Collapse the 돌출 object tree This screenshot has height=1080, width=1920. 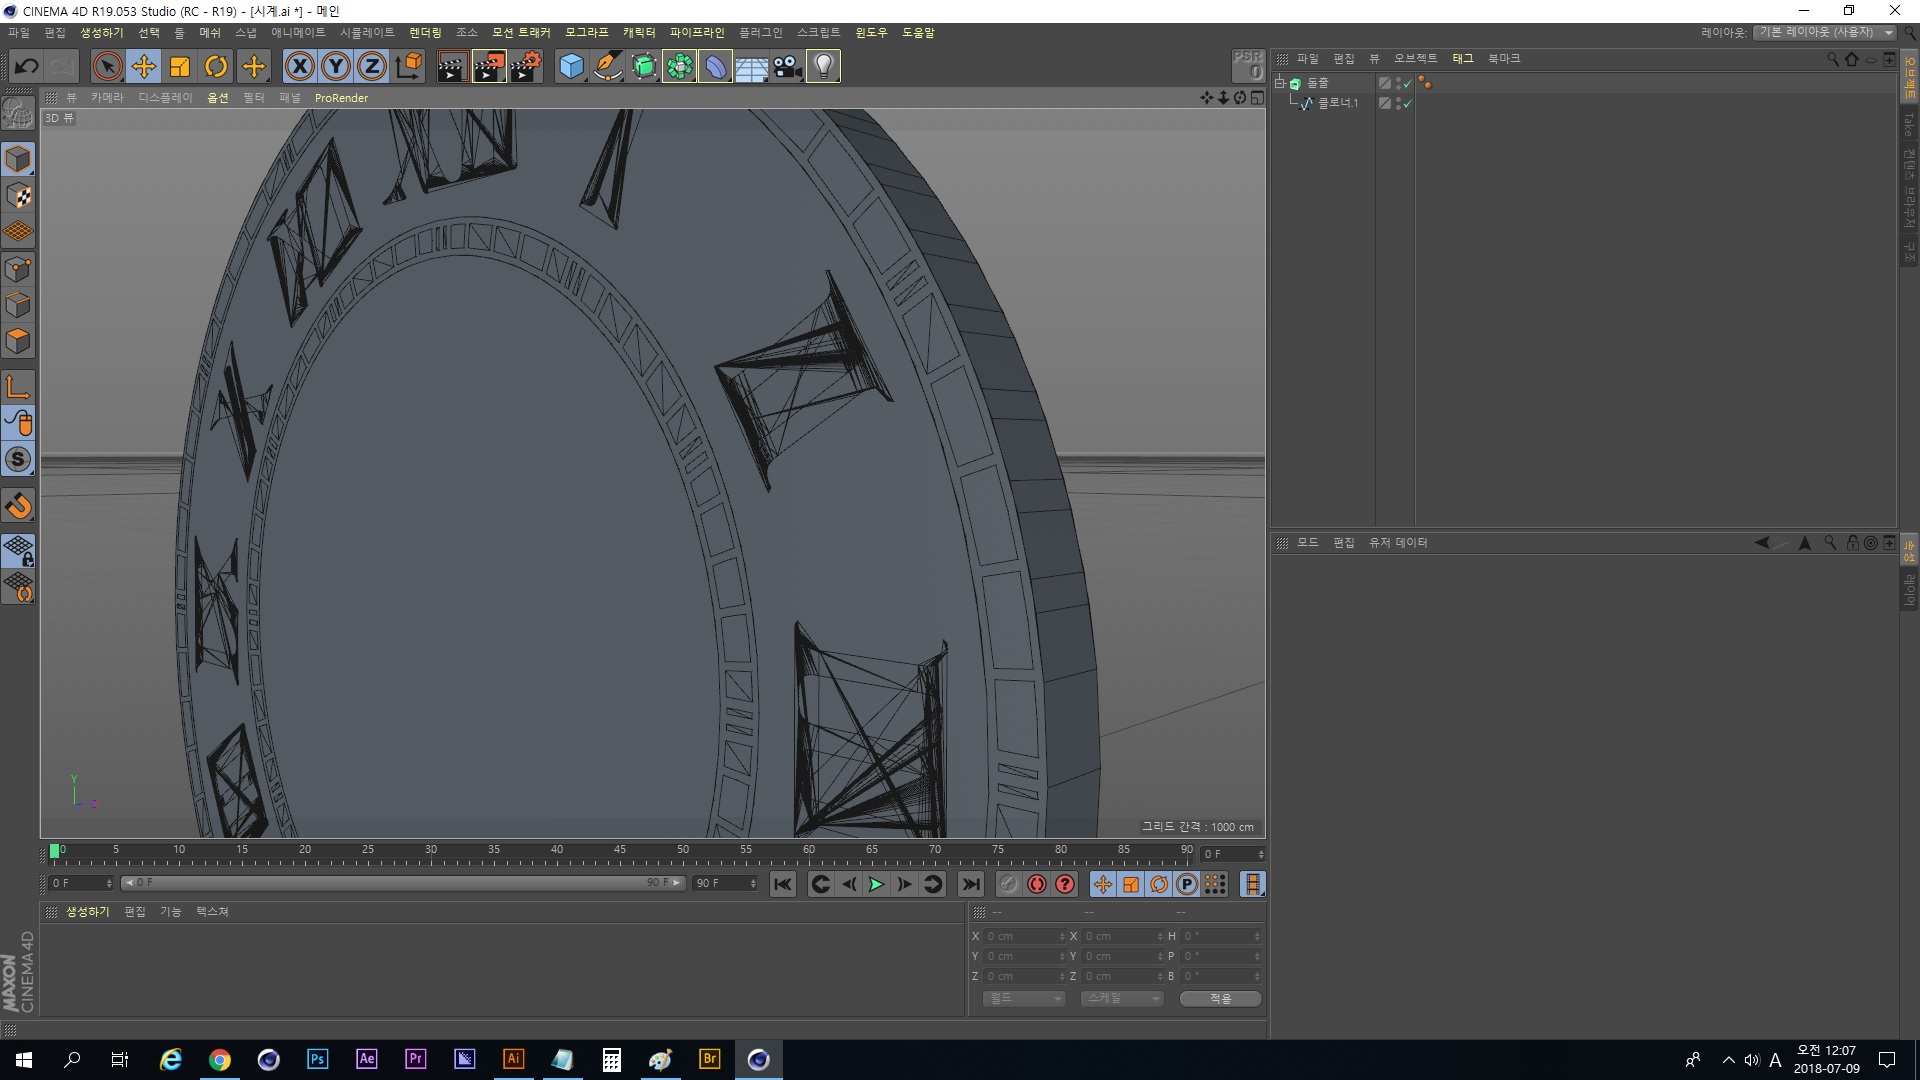(1279, 83)
